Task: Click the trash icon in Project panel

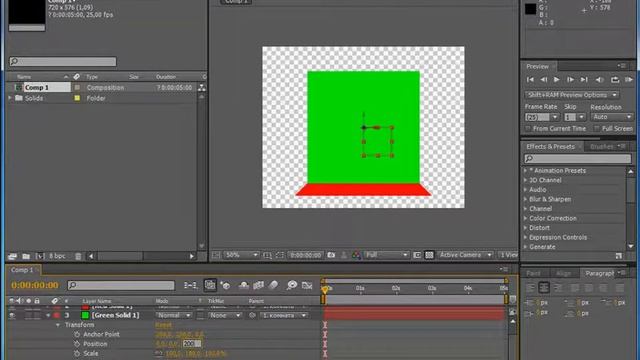Action: click(x=78, y=256)
